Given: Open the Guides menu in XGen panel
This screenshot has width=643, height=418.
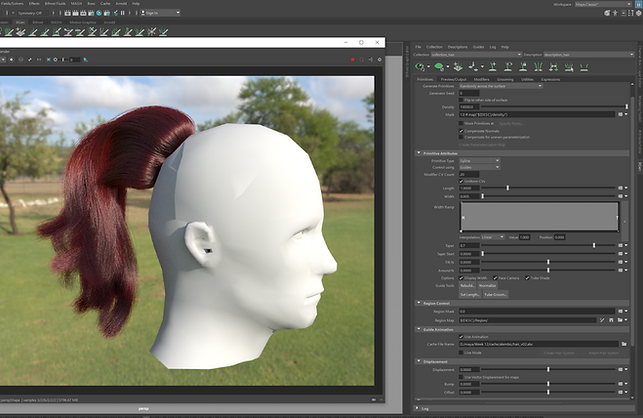Looking at the screenshot, I should [x=479, y=47].
